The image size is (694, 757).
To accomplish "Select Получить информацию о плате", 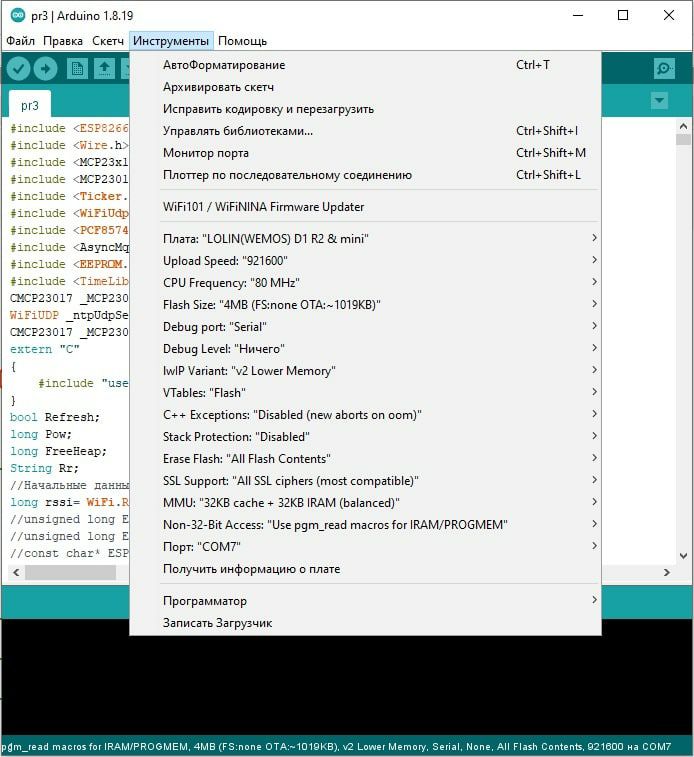I will click(365, 569).
